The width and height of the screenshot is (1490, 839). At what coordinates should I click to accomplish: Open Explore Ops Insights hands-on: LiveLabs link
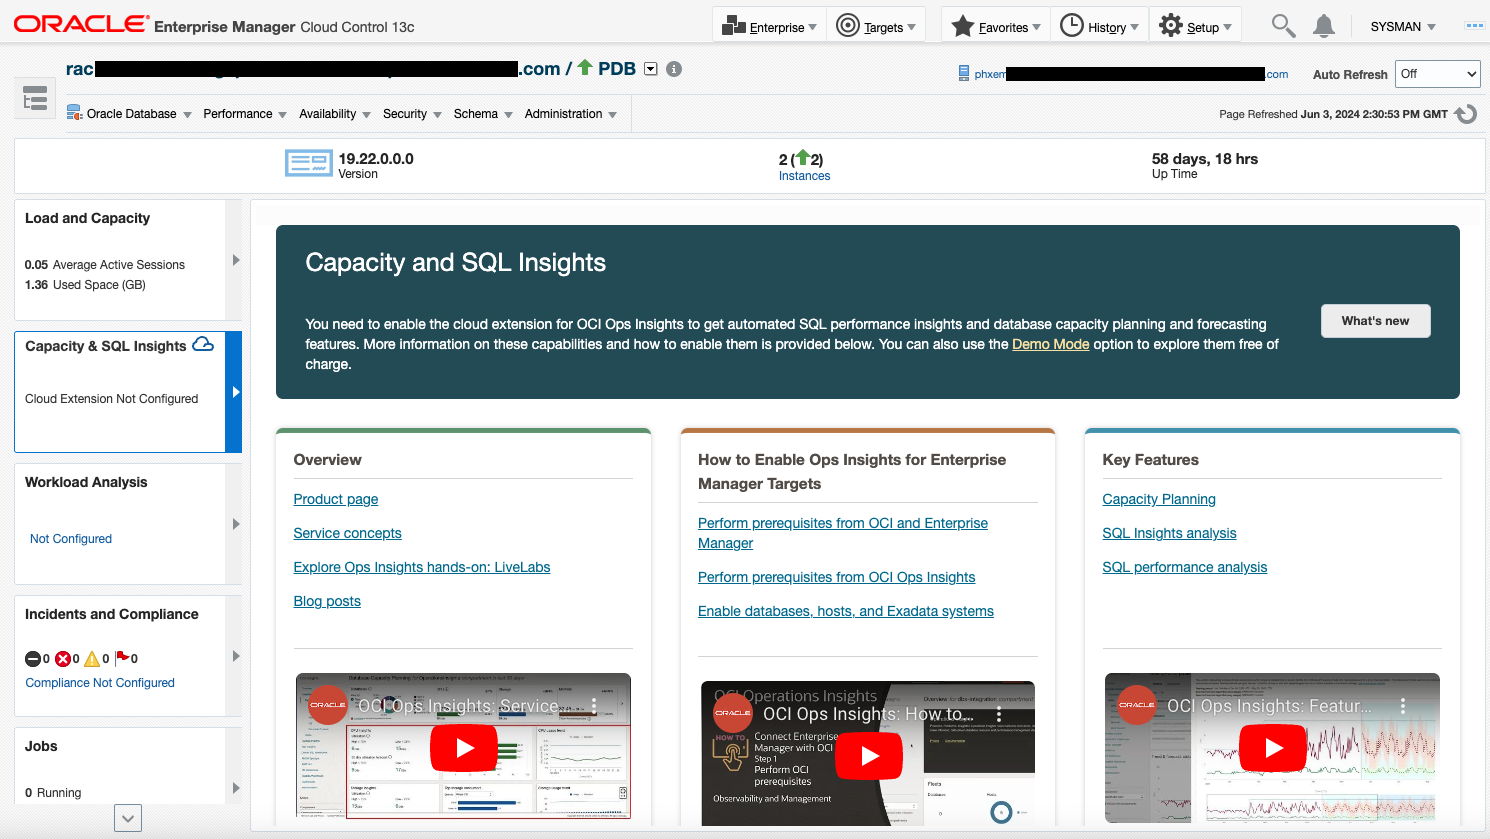422,567
